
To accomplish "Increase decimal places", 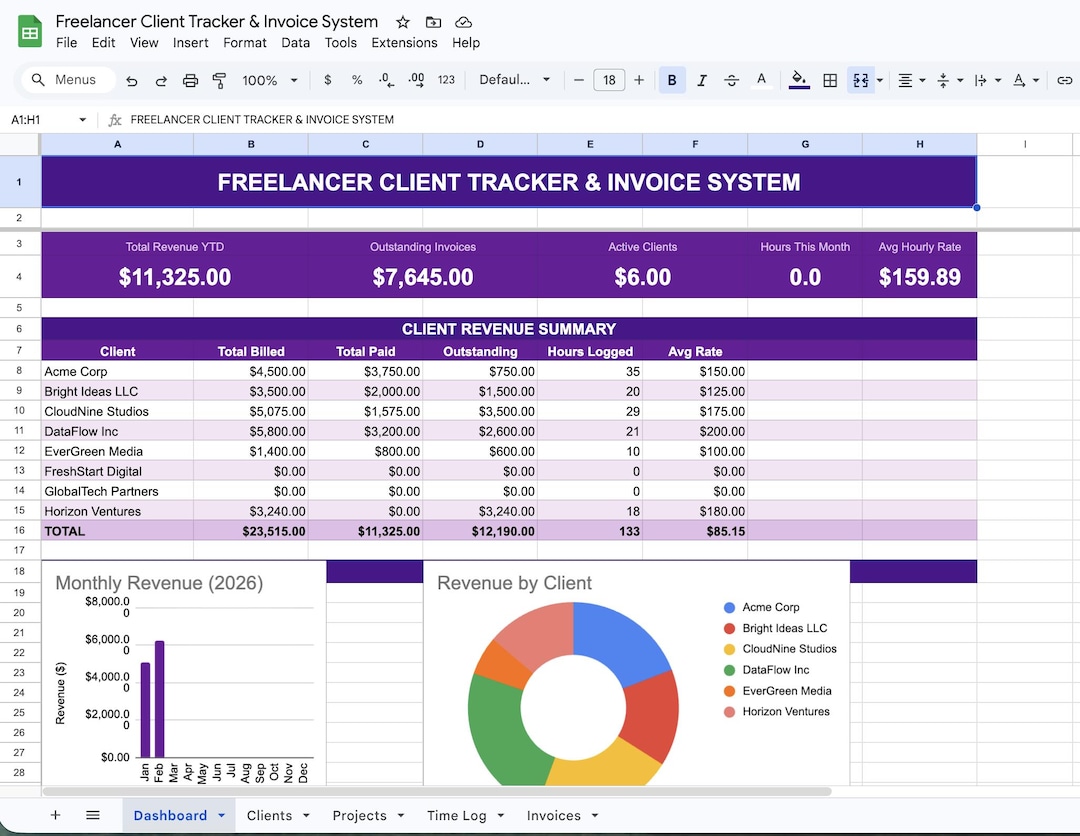I will (416, 80).
